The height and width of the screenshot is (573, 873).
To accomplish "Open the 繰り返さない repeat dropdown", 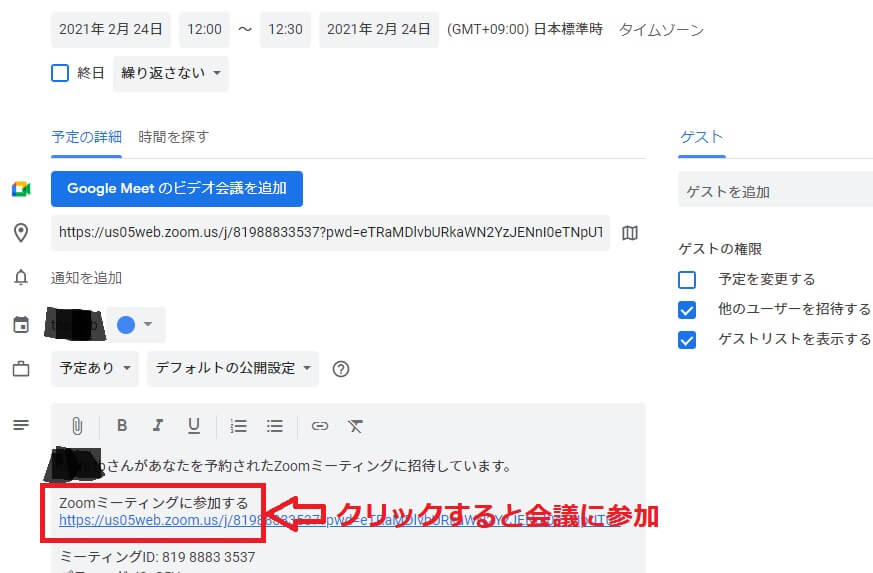I will 170,73.
